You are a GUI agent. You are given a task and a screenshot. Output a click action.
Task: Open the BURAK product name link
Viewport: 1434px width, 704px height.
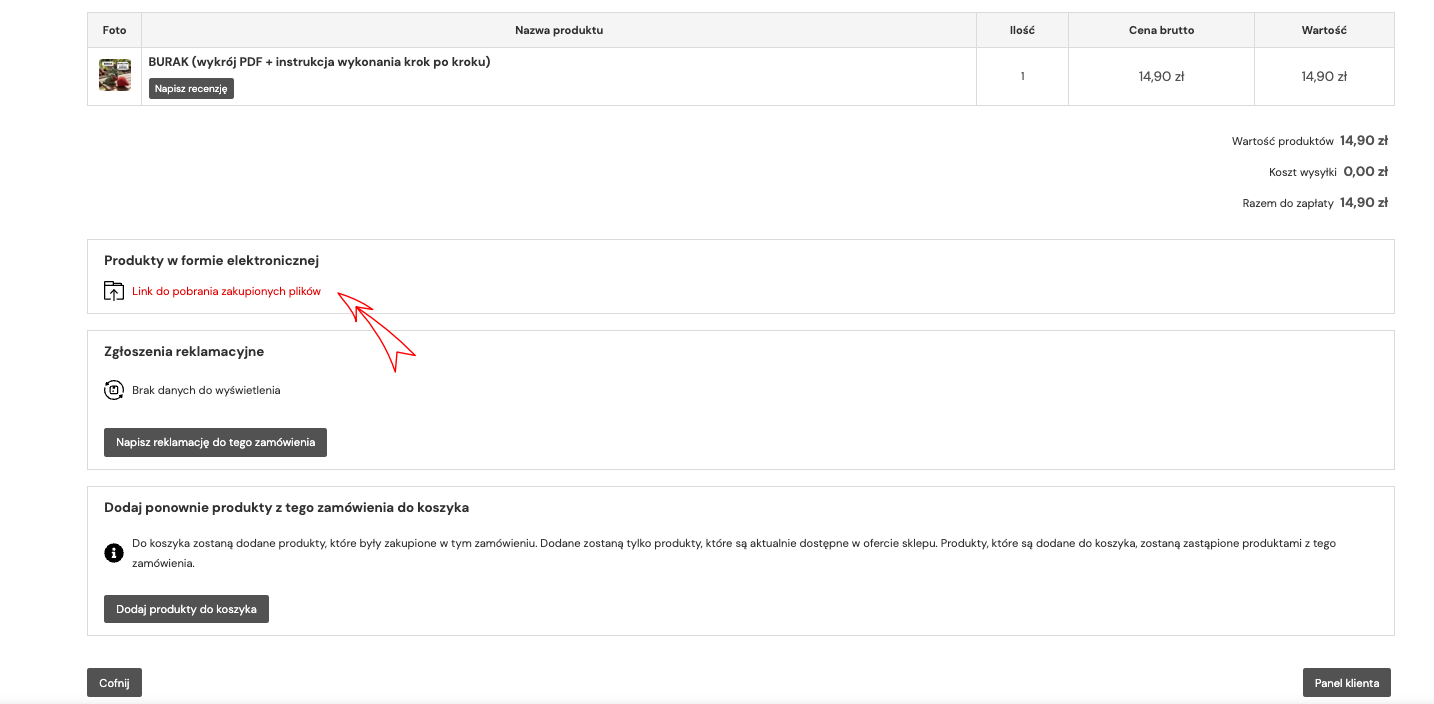[x=319, y=62]
